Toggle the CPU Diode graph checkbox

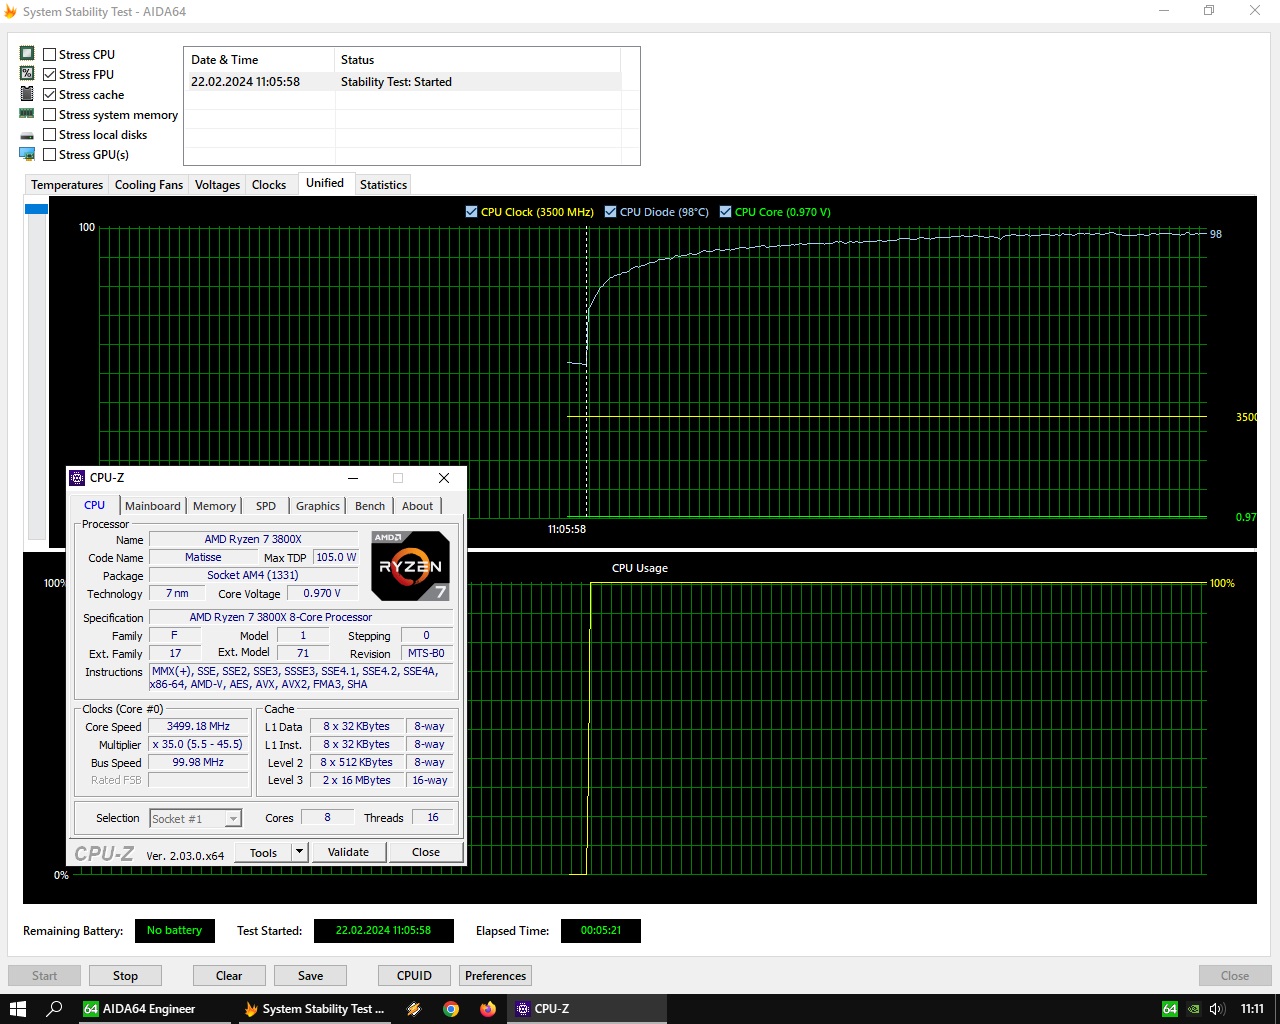pyautogui.click(x=611, y=212)
